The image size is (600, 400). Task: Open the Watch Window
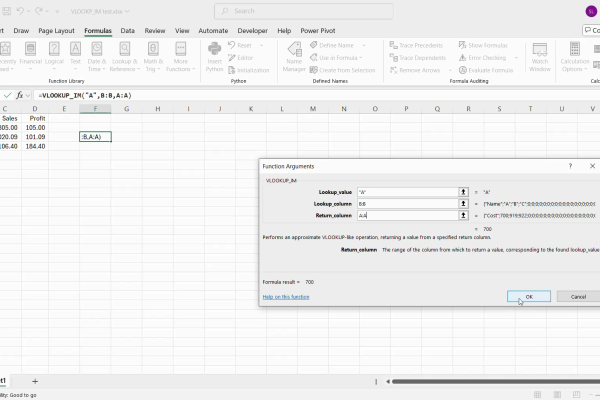[x=539, y=57]
